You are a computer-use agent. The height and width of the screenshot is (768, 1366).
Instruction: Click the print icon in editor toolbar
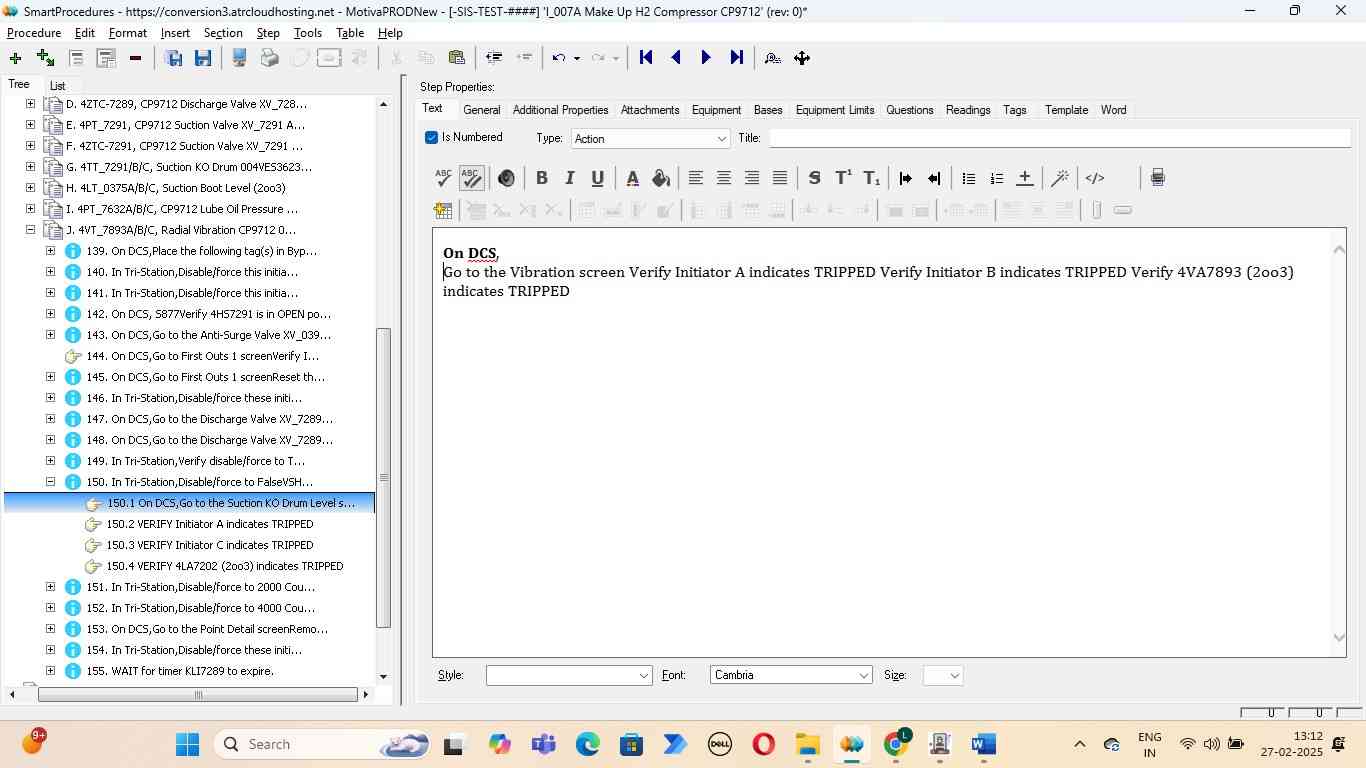(1157, 178)
